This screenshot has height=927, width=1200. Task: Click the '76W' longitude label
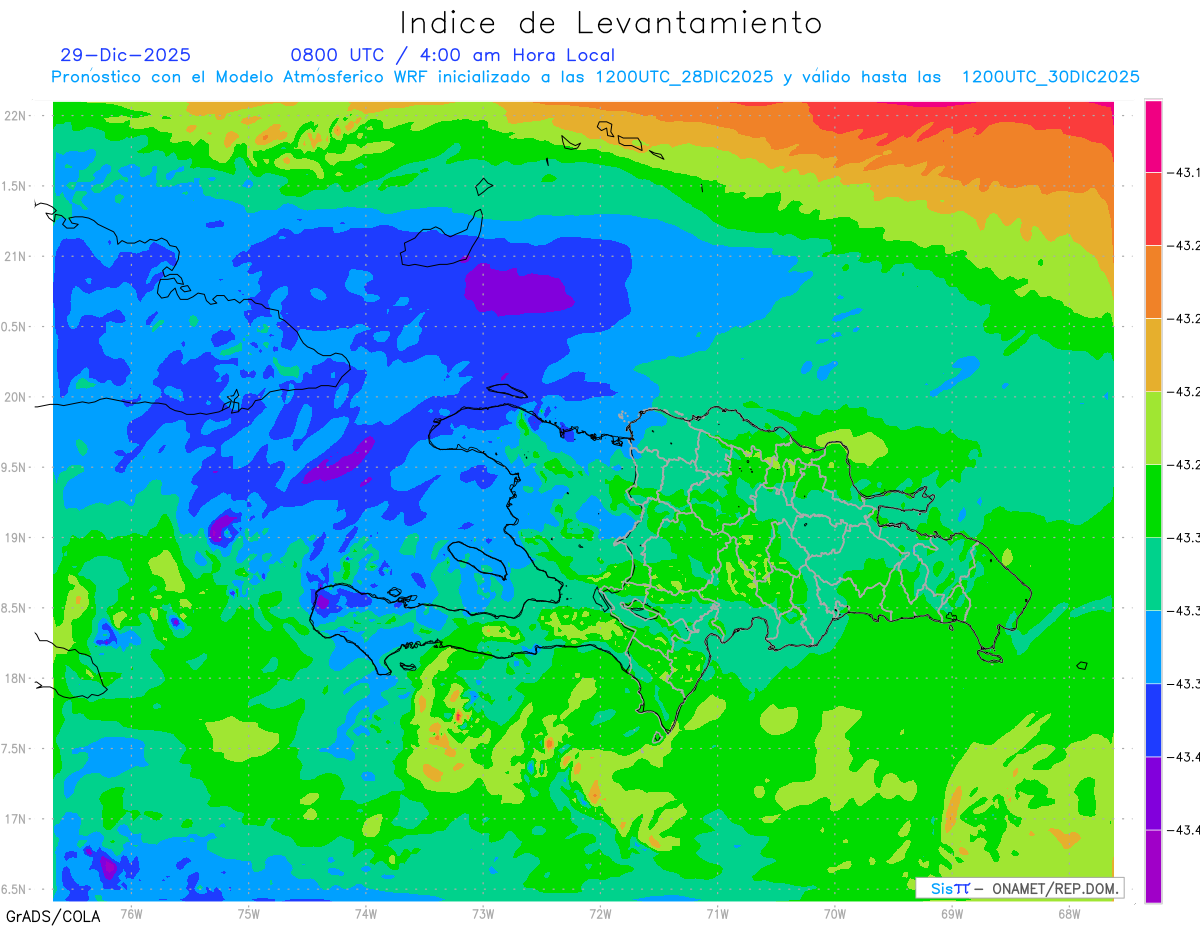tap(131, 913)
